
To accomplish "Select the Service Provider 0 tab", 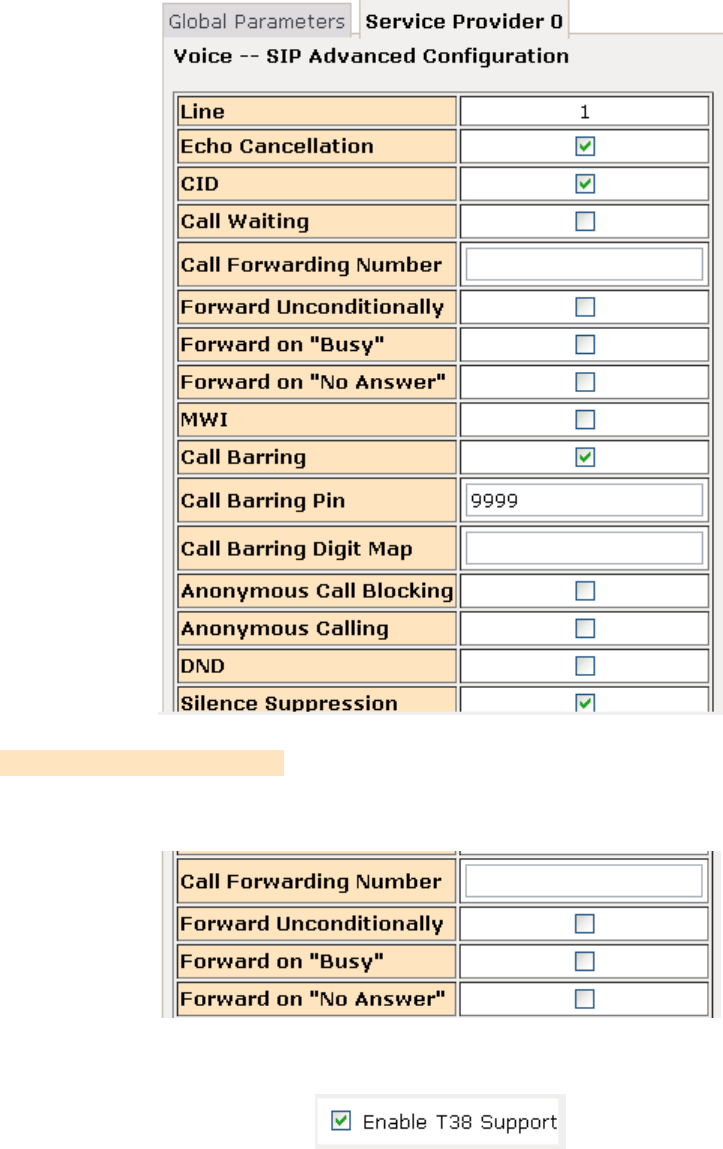I will coord(463,21).
